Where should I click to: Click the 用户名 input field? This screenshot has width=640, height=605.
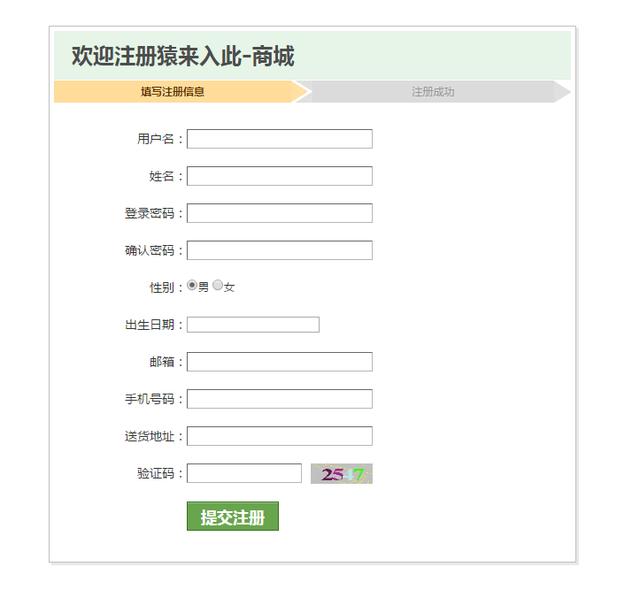point(280,139)
